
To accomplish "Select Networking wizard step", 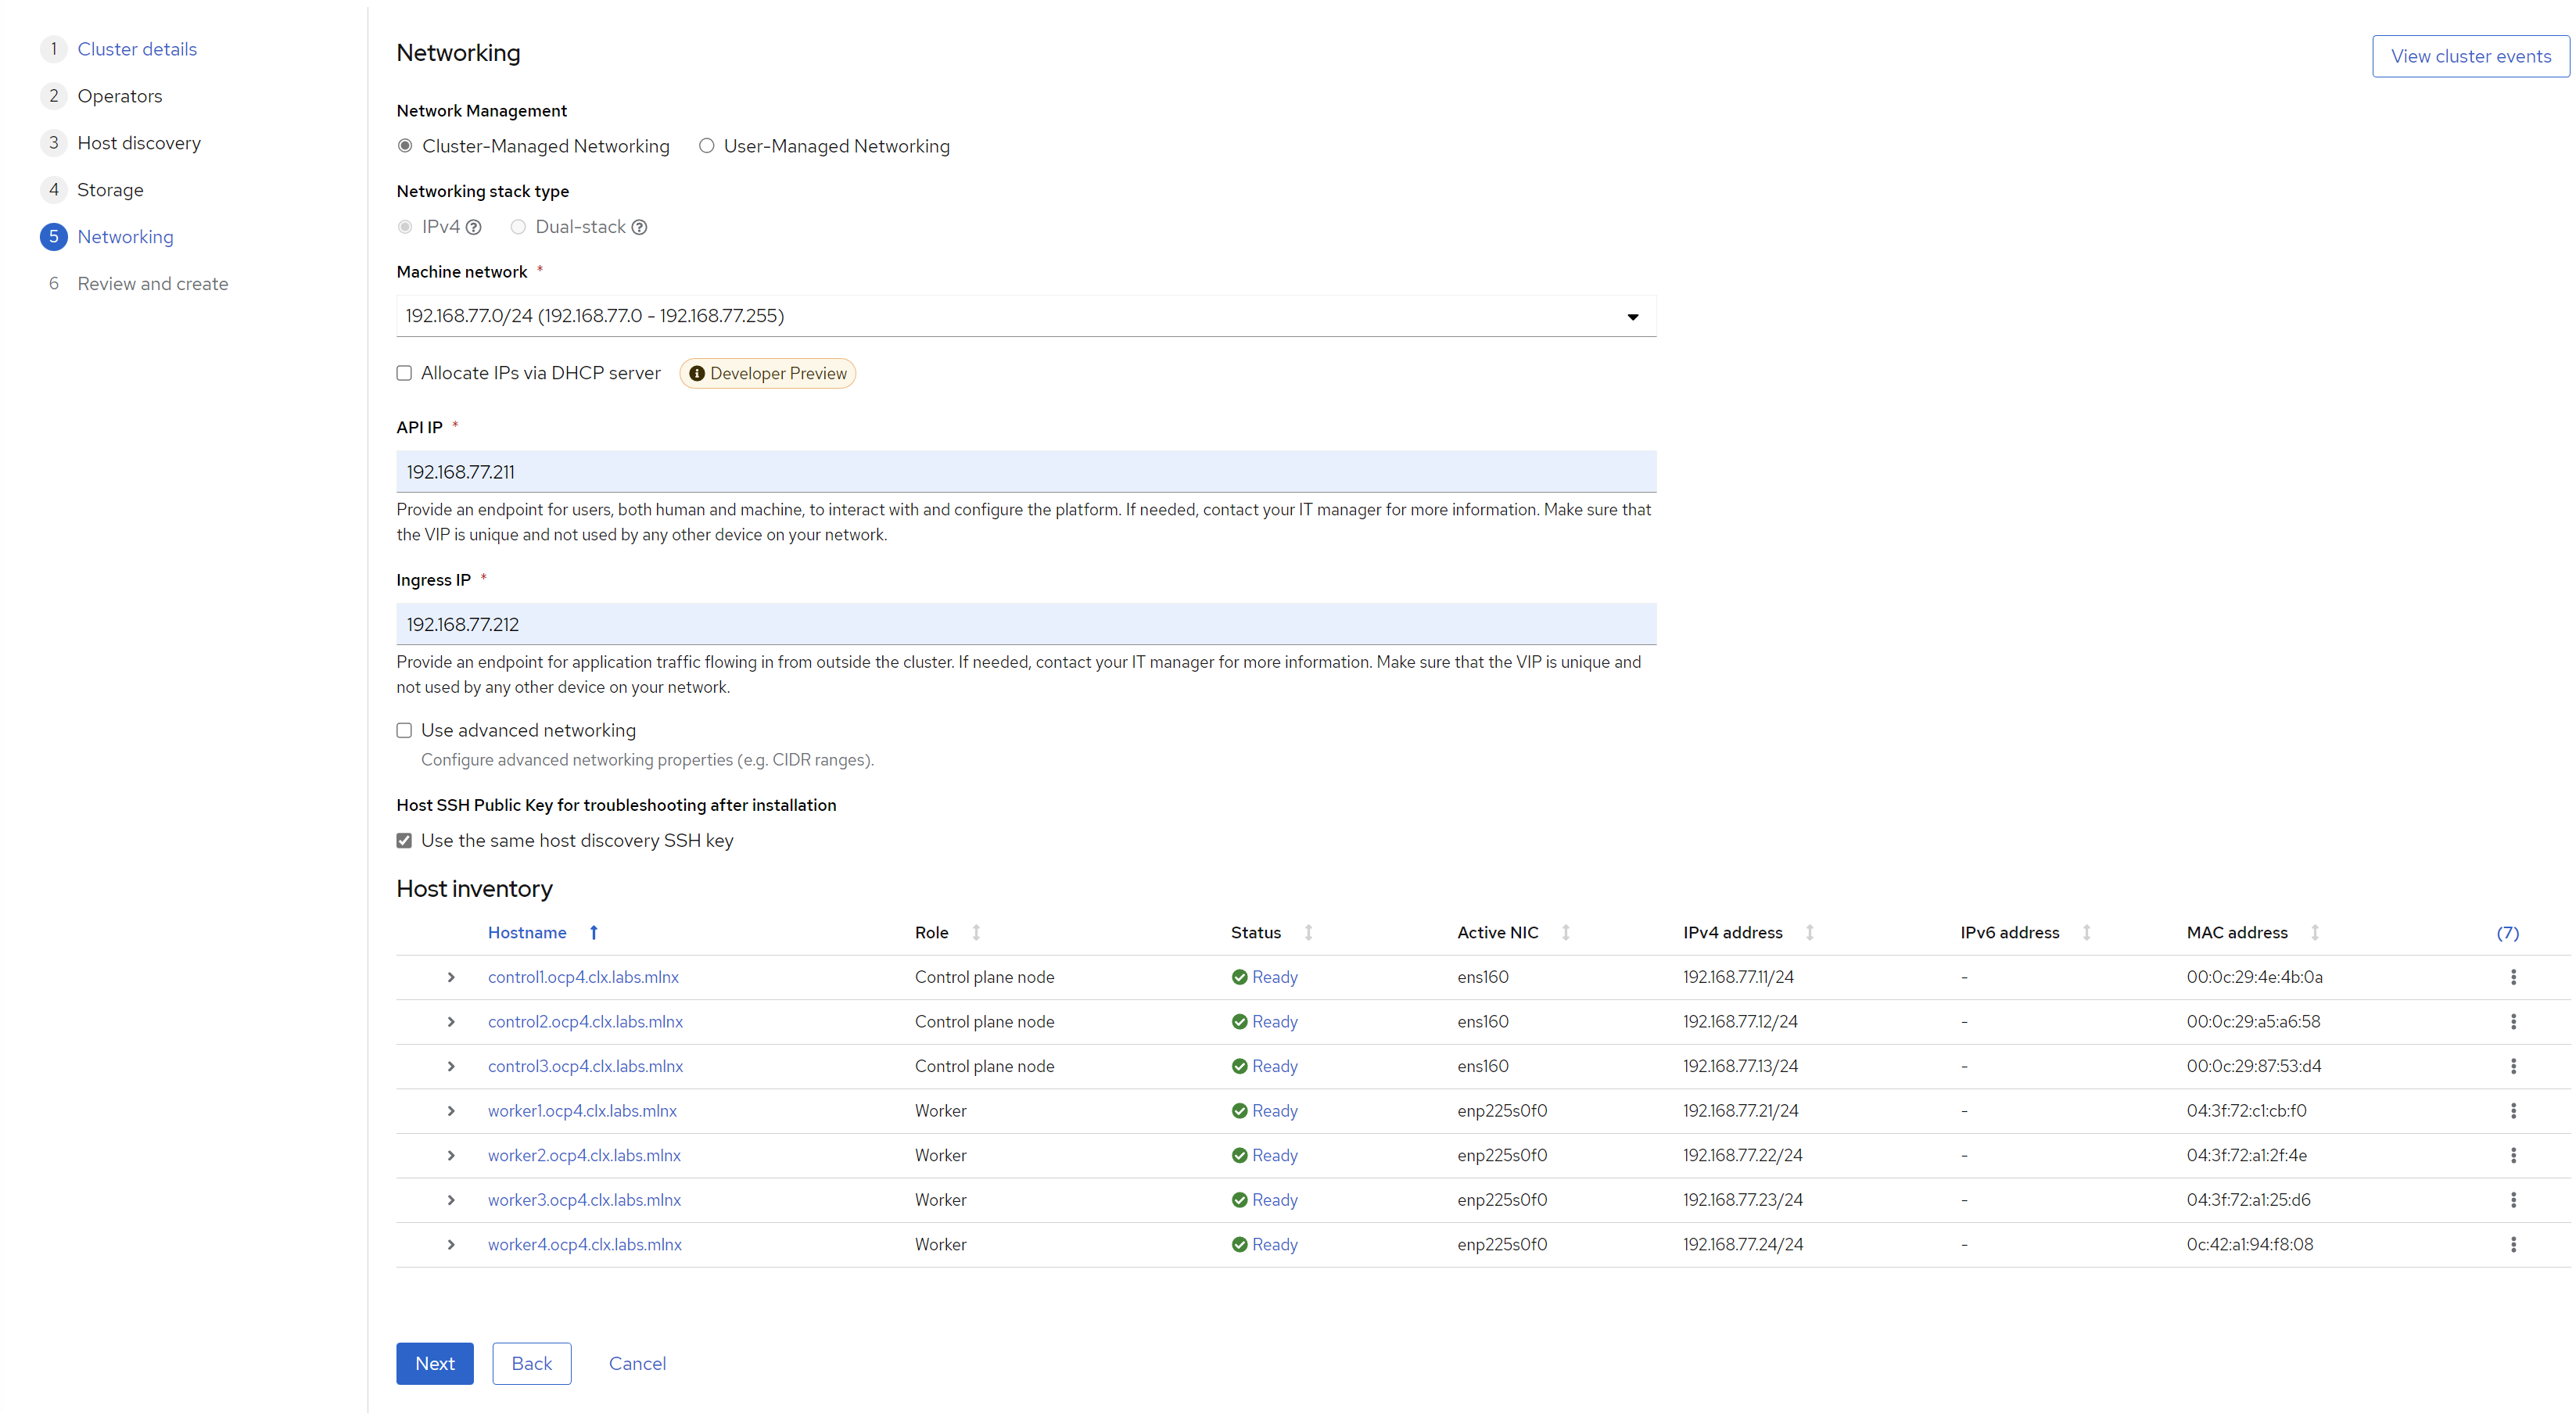I will (x=125, y=237).
